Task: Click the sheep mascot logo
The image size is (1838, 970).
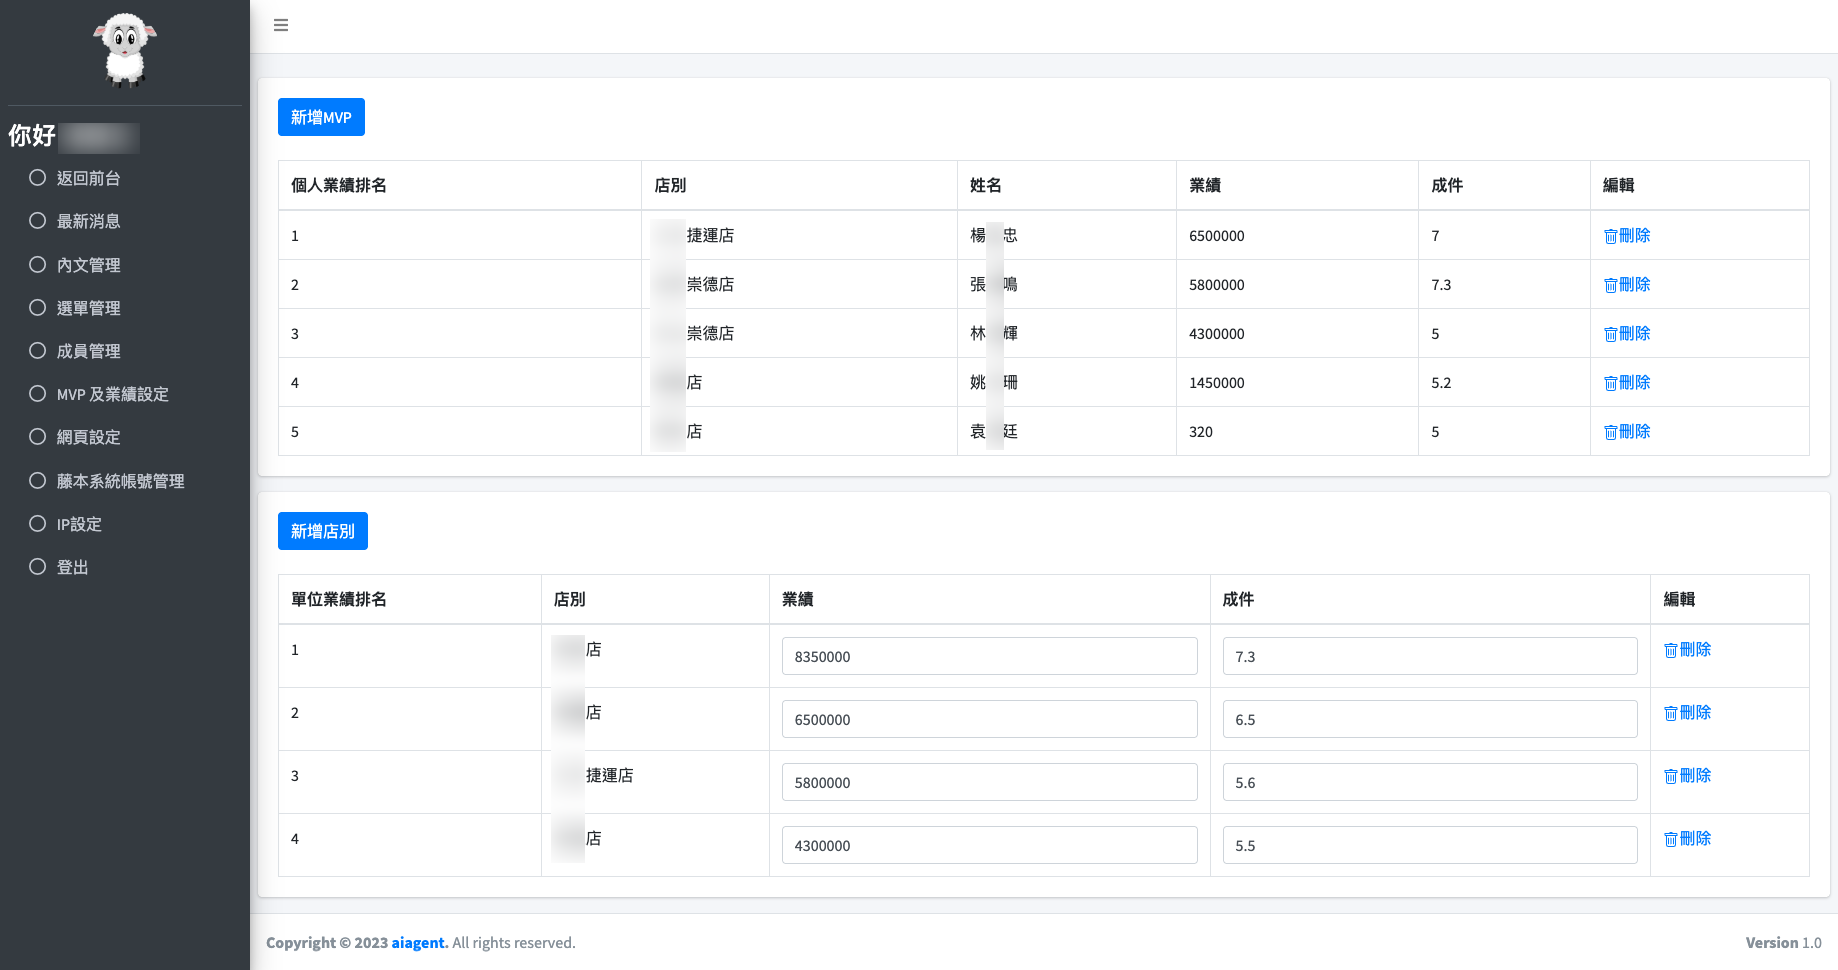Action: pos(125,50)
